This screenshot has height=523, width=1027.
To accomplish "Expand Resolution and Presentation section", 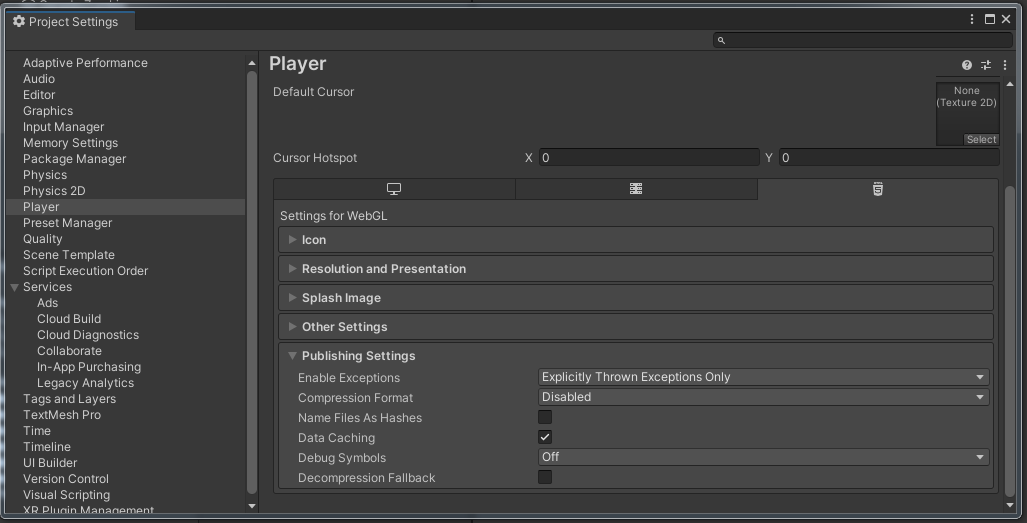I will pyautogui.click(x=635, y=269).
